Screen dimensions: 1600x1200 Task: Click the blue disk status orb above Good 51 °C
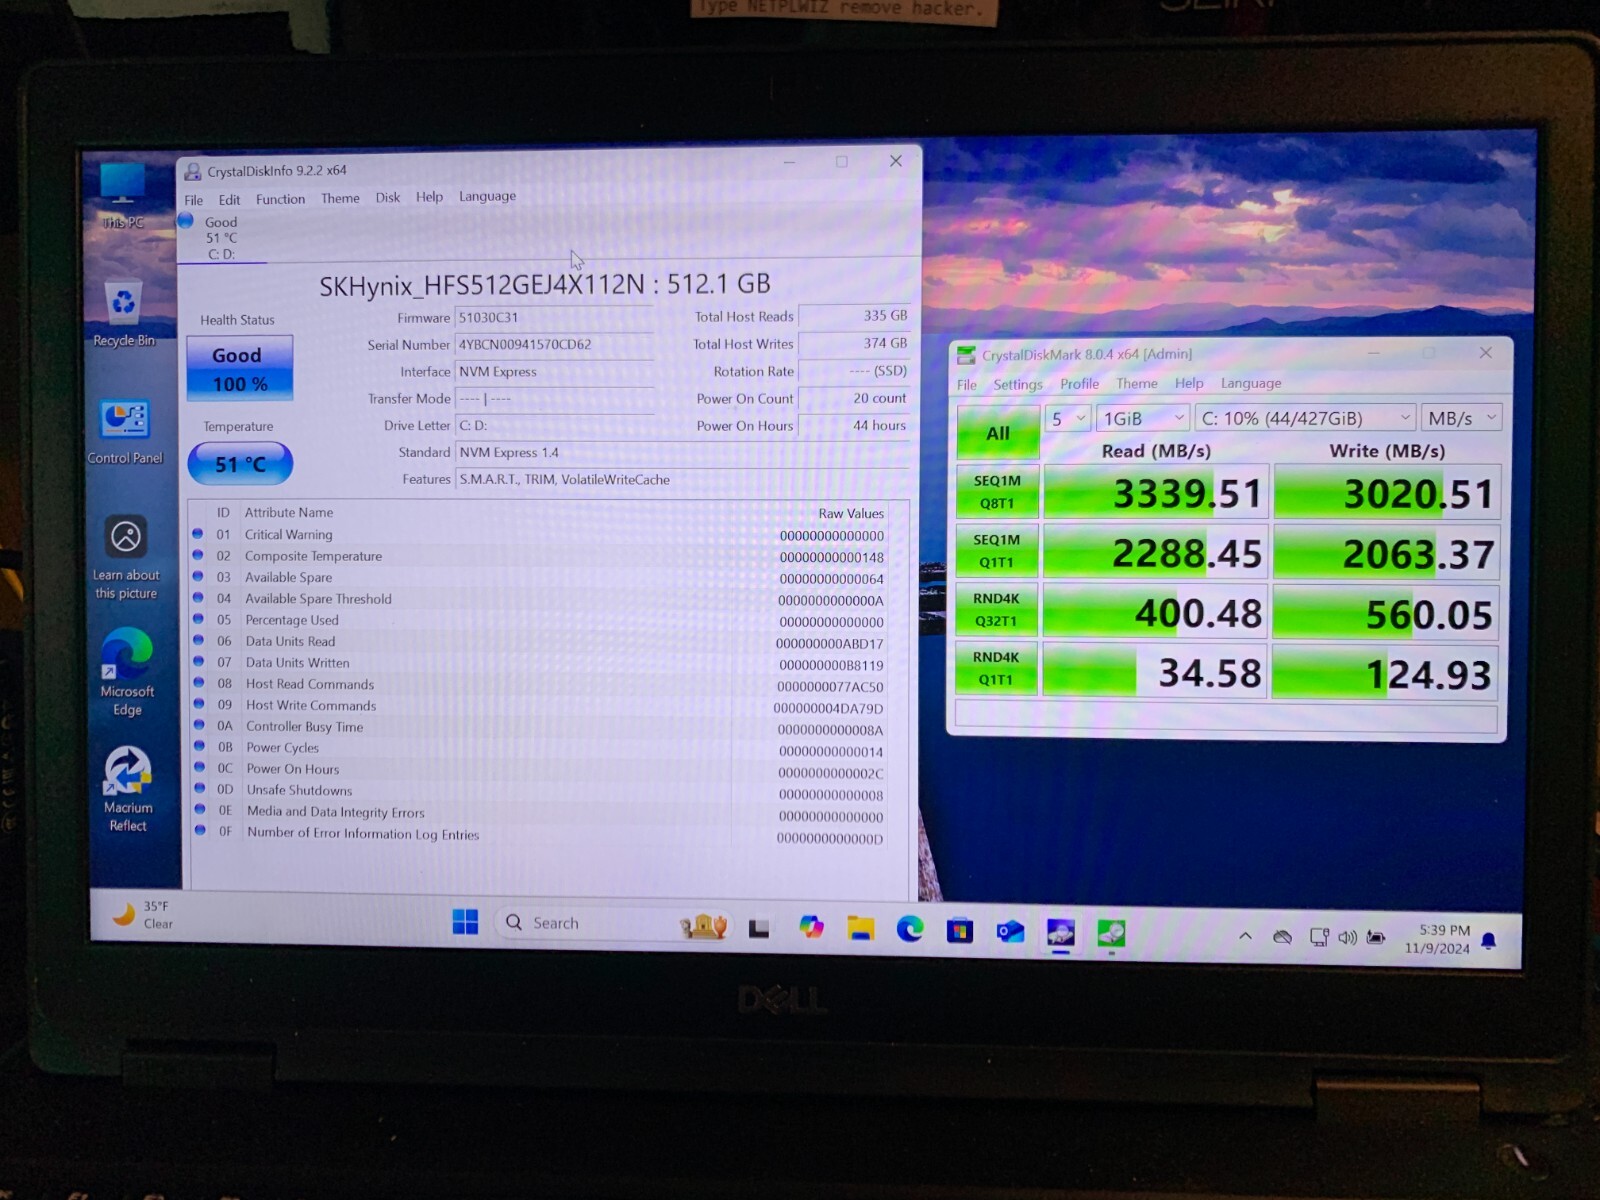coord(186,221)
